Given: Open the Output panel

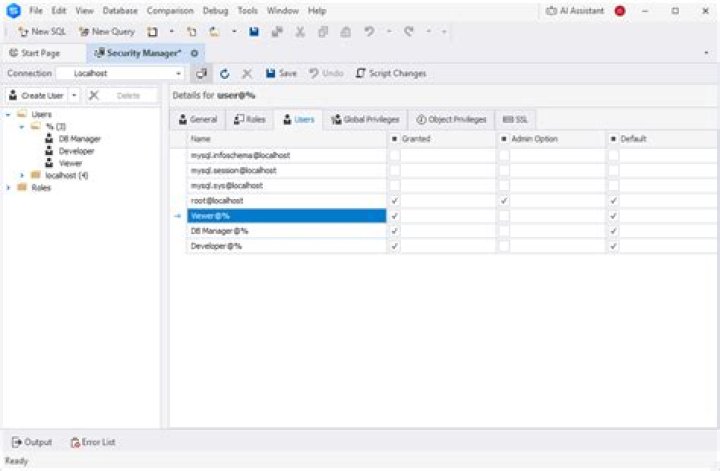Looking at the screenshot, I should coord(32,441).
